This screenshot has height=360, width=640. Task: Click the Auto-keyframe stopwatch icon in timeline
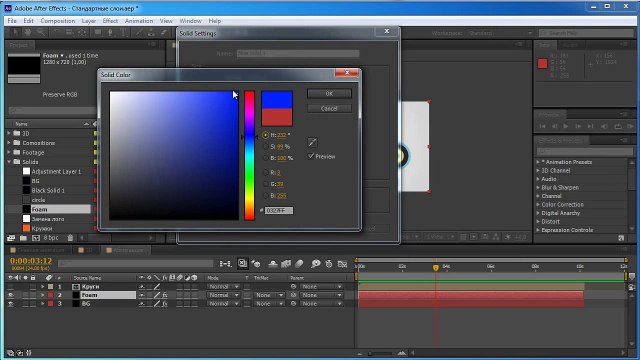[x=329, y=264]
